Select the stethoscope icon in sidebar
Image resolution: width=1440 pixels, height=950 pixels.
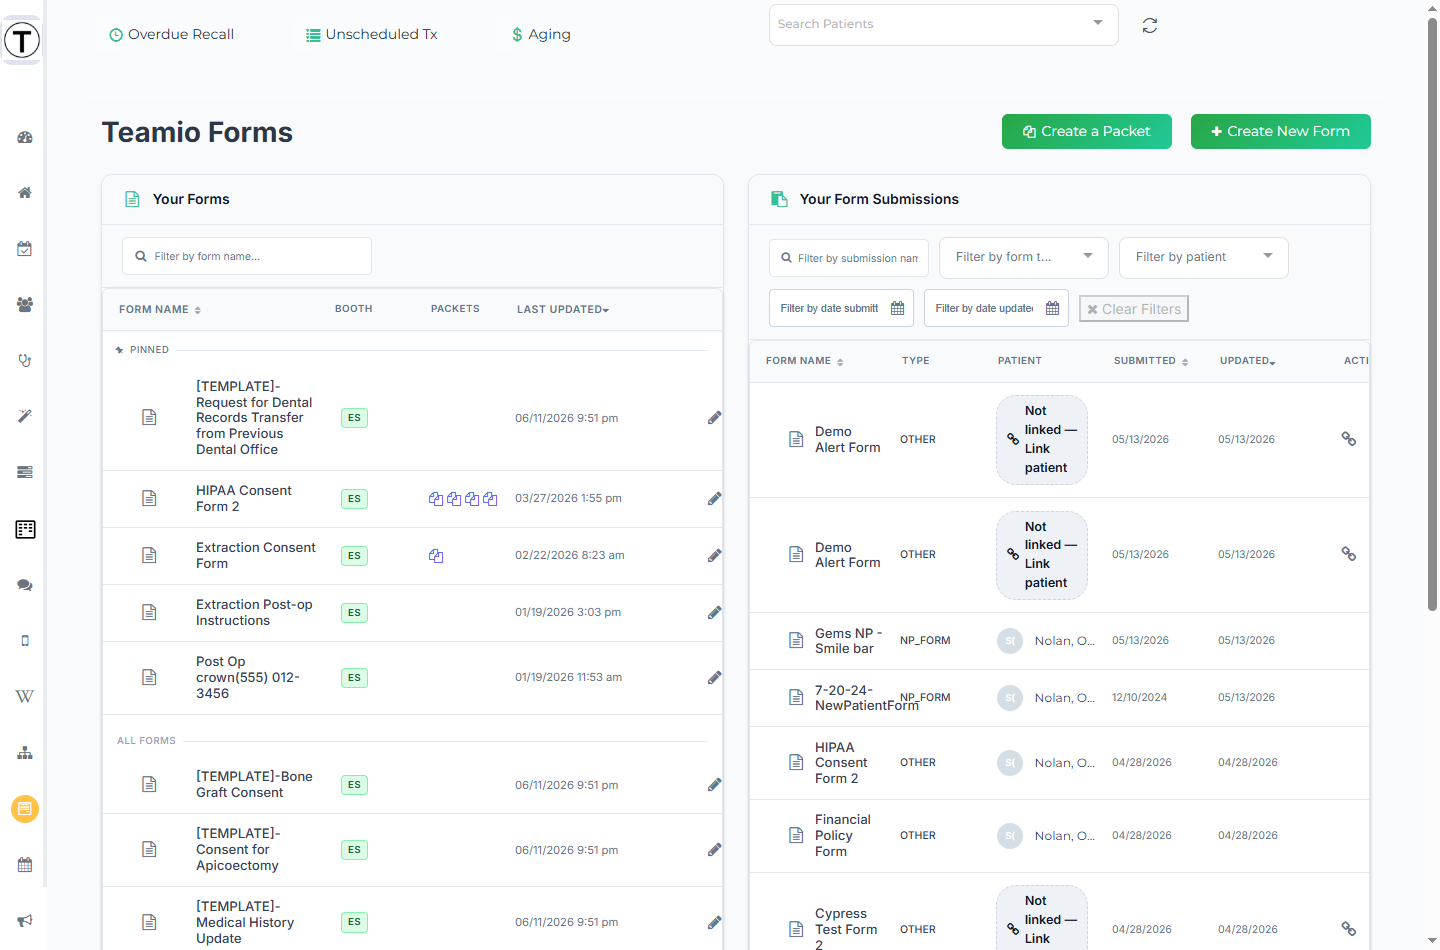coord(25,361)
